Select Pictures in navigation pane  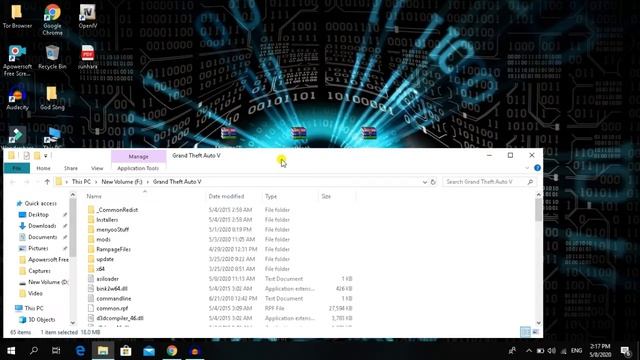tap(38, 248)
